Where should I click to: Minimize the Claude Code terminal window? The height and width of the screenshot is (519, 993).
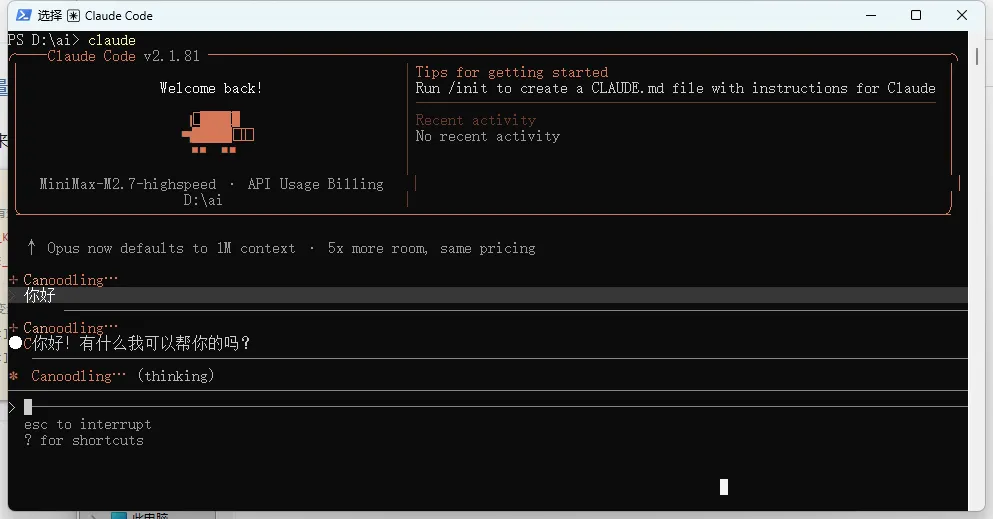[871, 15]
